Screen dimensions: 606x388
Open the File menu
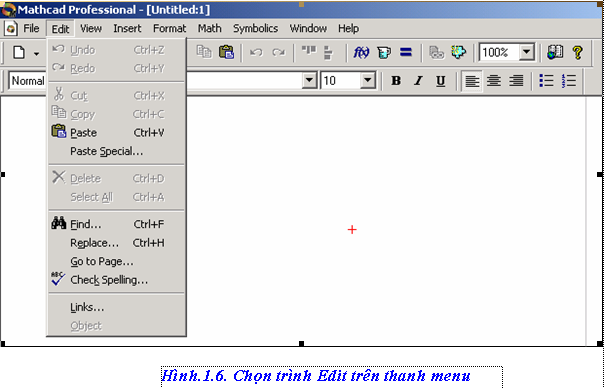[31, 29]
